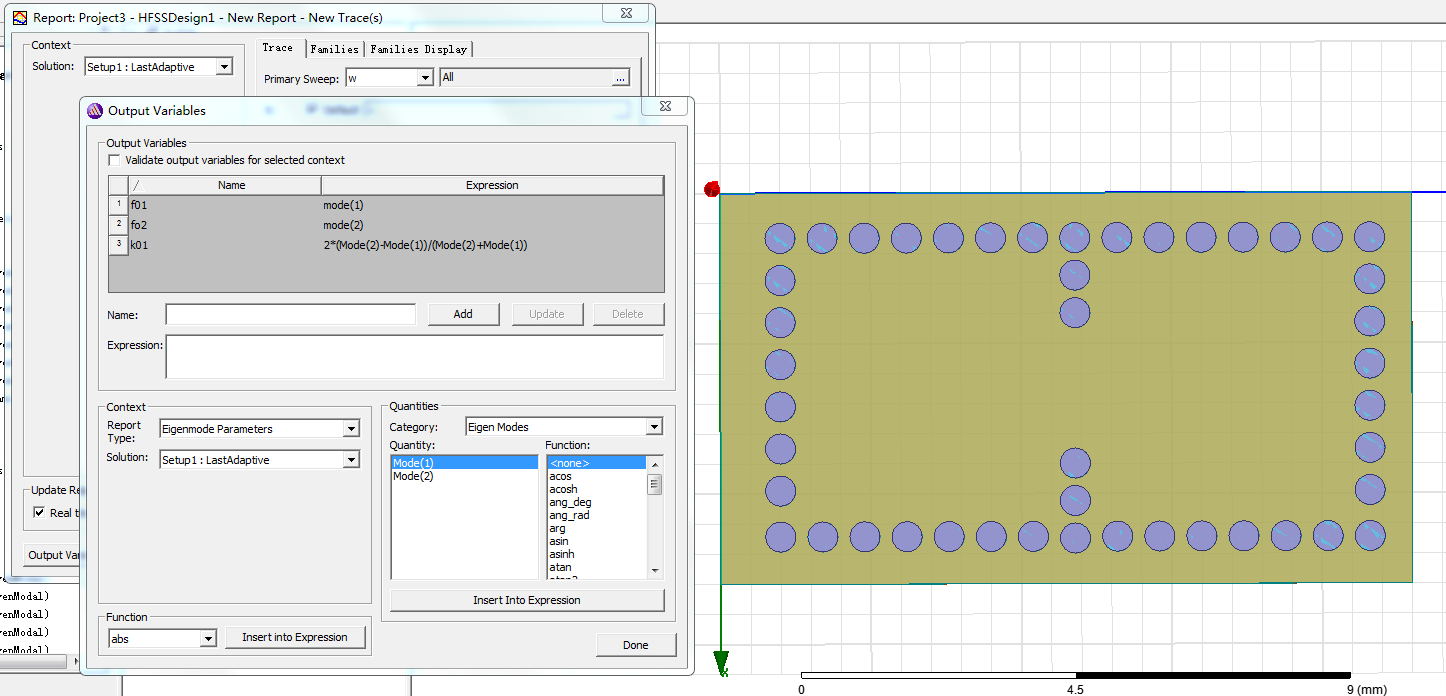Screen dimensions: 1446x696
Task: Switch to the Trace tab
Action: (278, 48)
